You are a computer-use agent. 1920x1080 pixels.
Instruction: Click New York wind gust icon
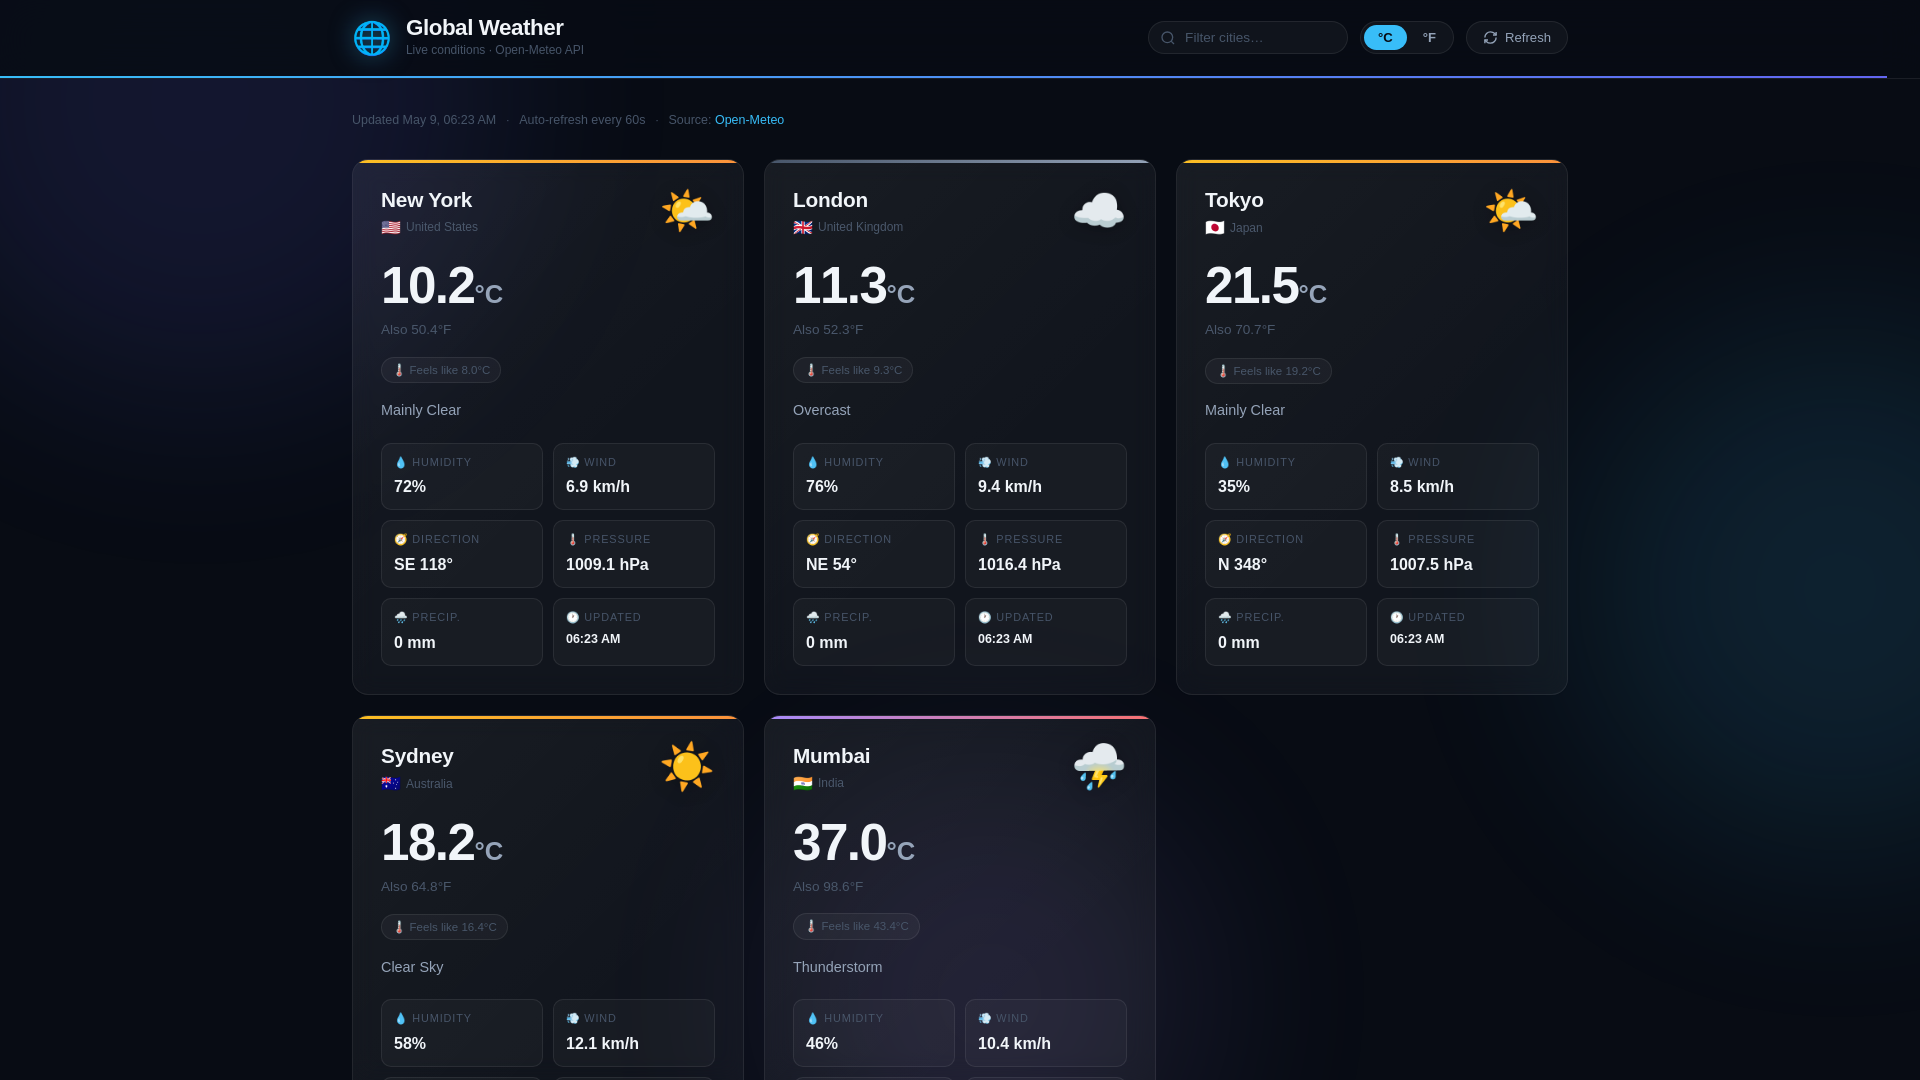coord(573,463)
